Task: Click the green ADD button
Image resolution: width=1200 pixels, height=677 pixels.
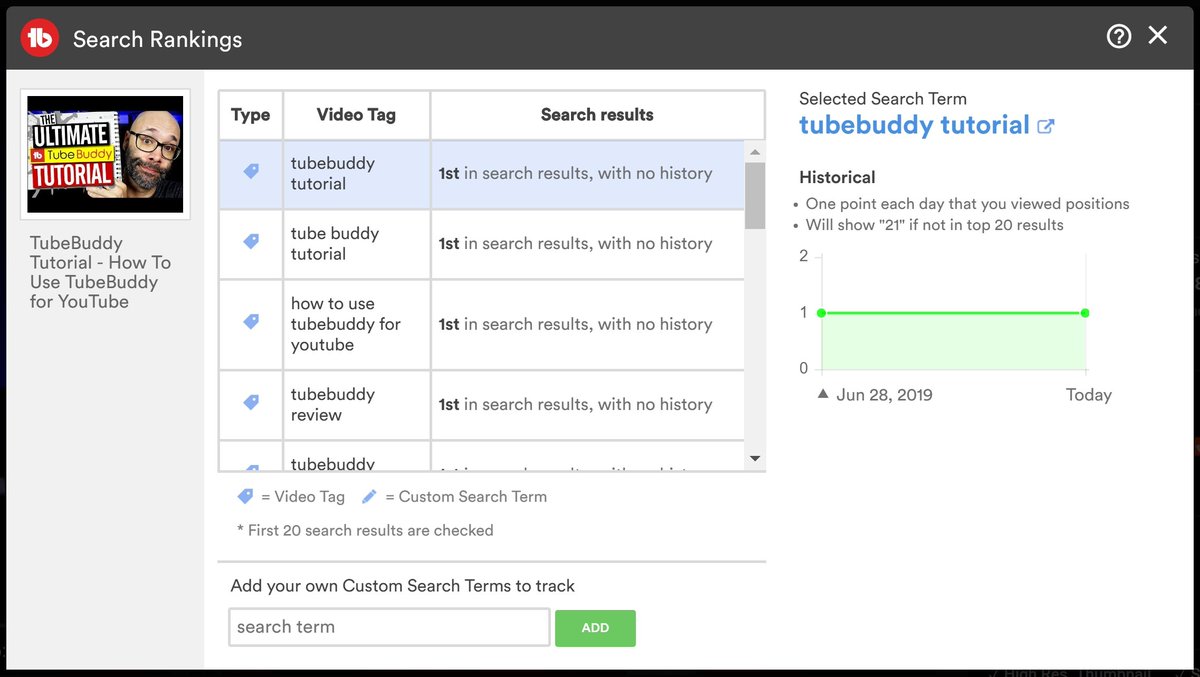Action: 595,628
